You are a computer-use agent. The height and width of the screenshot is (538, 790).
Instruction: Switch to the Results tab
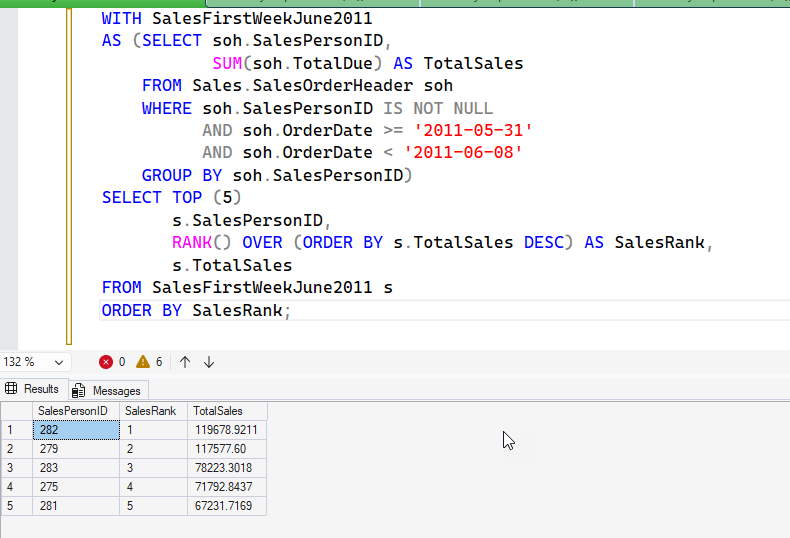pos(33,389)
